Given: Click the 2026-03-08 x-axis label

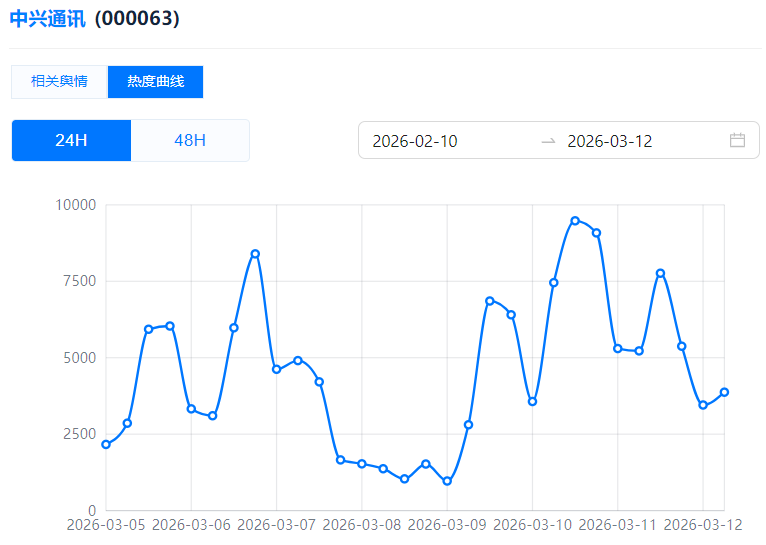Looking at the screenshot, I should pos(362,525).
